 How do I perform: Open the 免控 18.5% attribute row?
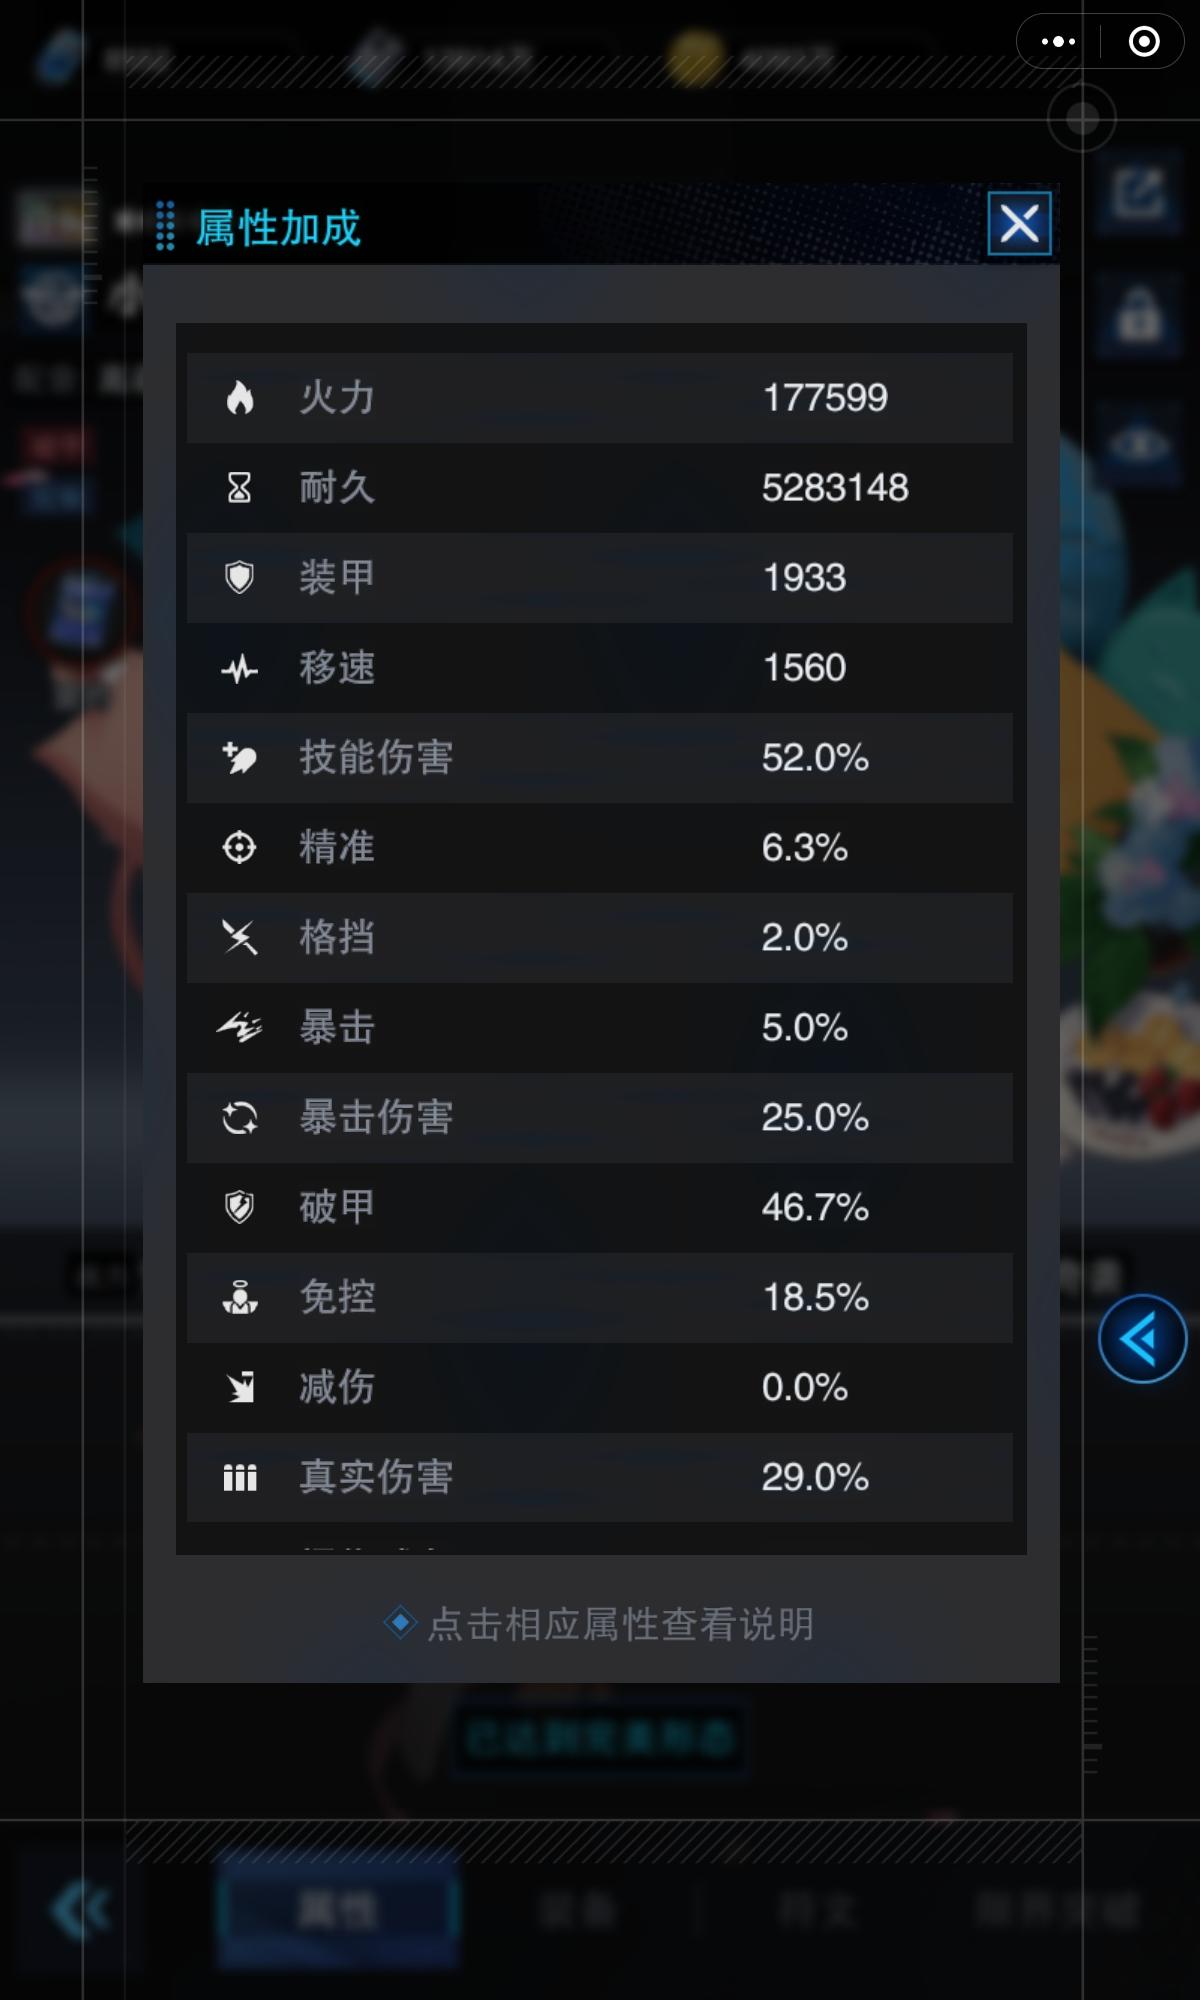(600, 1298)
